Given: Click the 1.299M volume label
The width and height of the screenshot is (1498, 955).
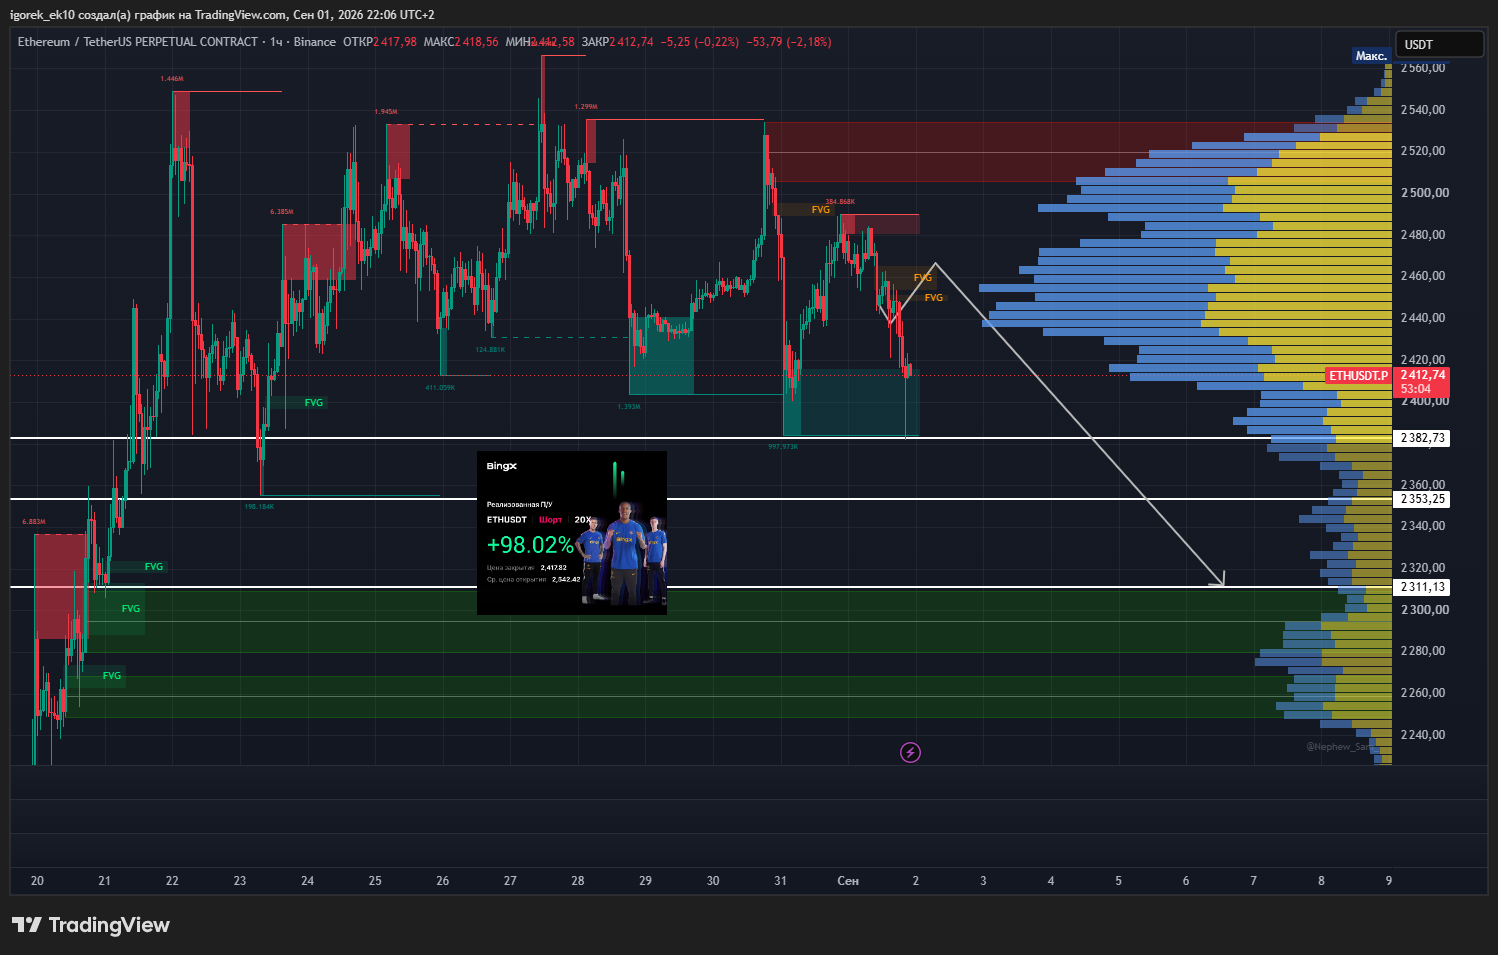Looking at the screenshot, I should pos(586,107).
